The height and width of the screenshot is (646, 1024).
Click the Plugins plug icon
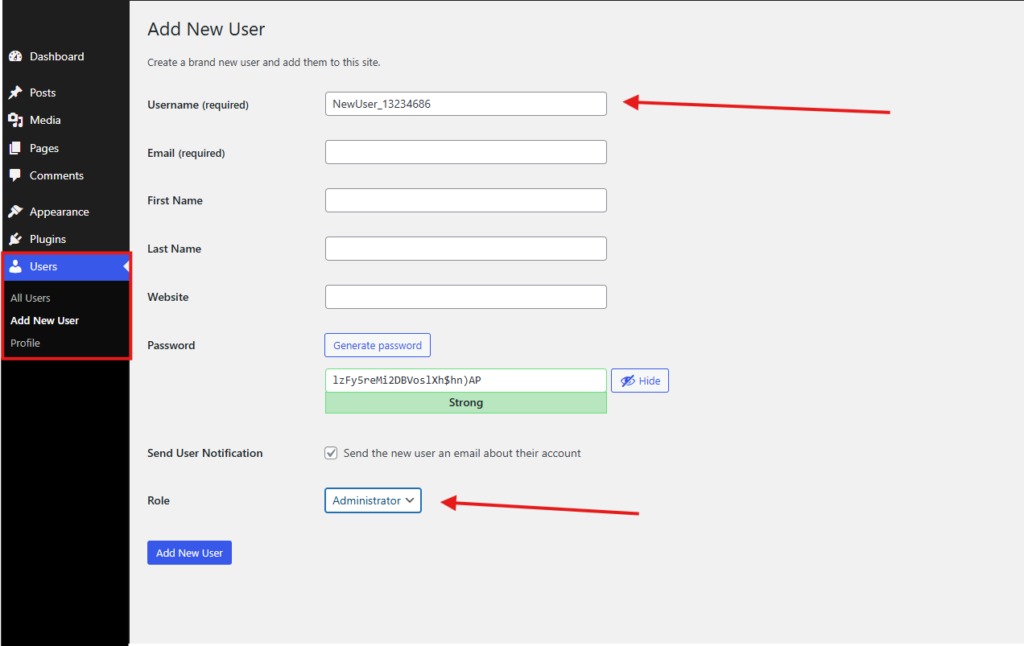(x=15, y=239)
